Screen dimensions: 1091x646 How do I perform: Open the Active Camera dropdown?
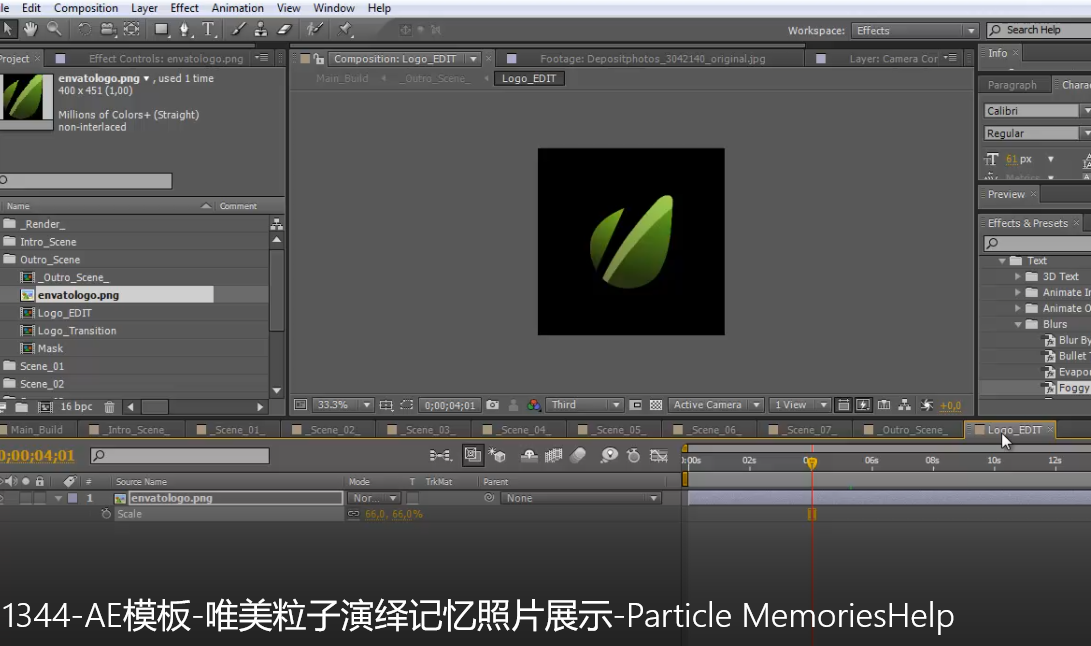click(715, 405)
